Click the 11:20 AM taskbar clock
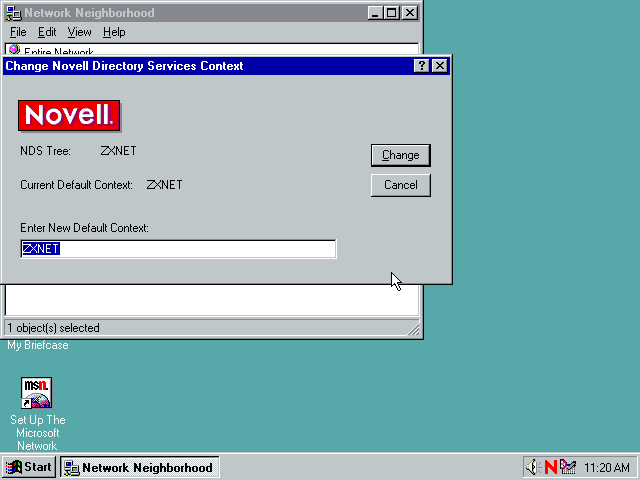 [607, 467]
